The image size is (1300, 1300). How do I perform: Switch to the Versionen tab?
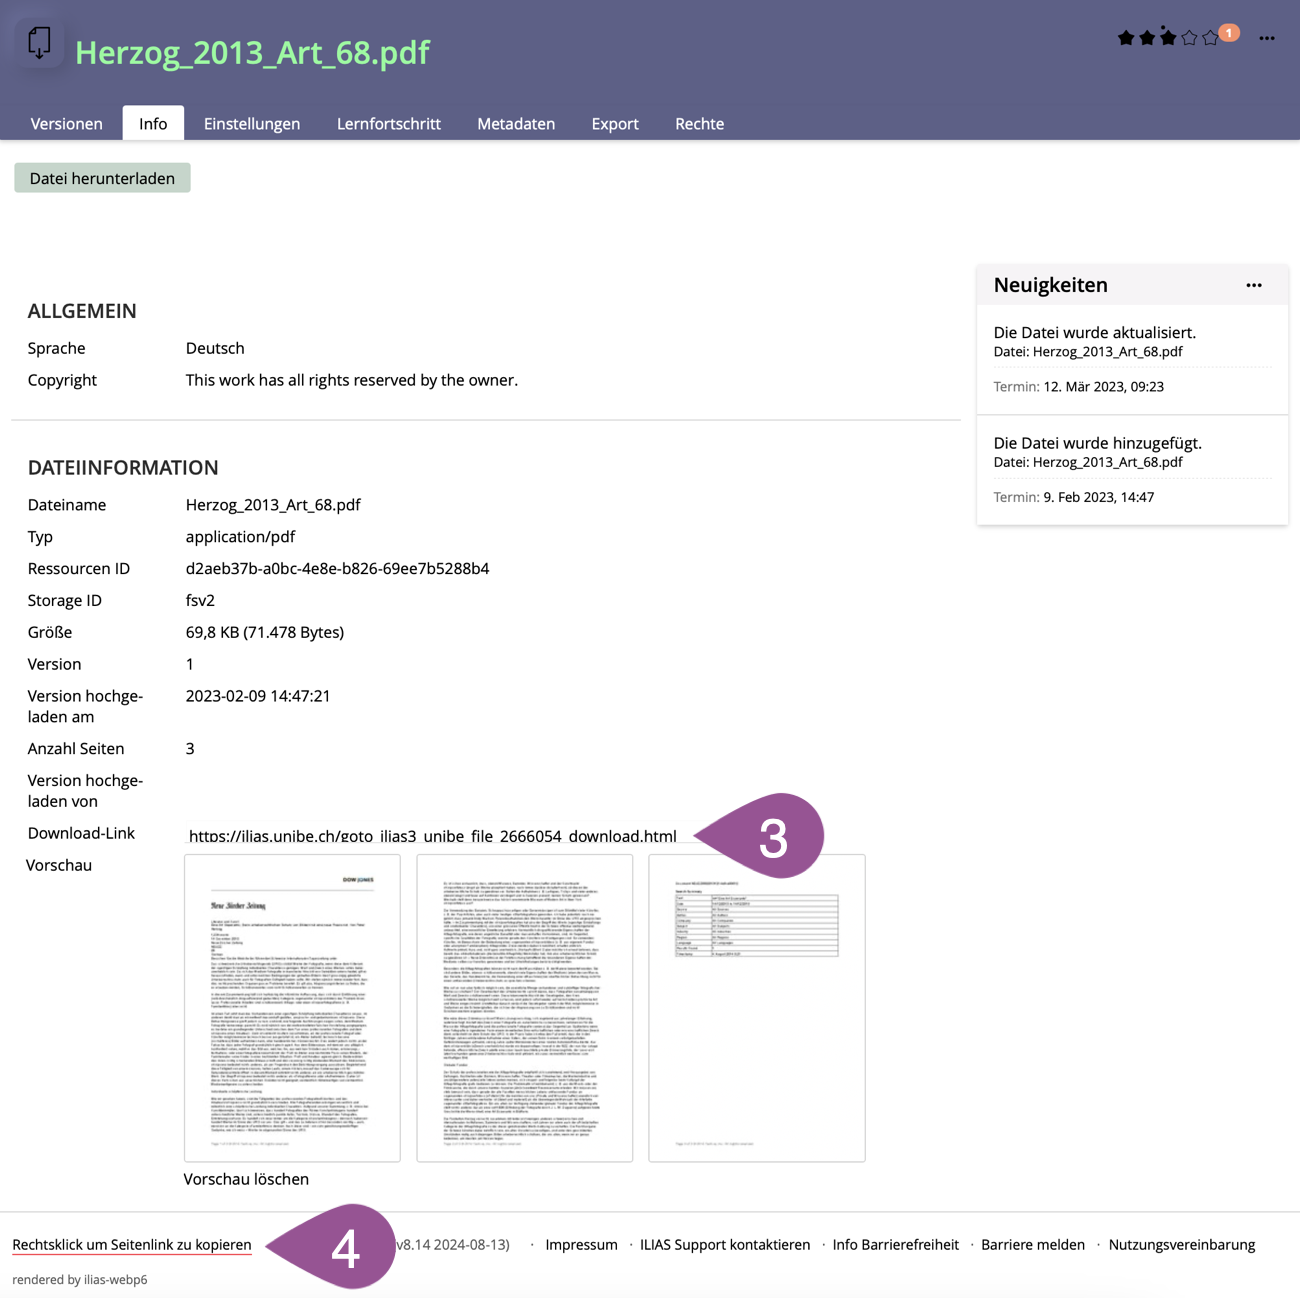(x=66, y=124)
